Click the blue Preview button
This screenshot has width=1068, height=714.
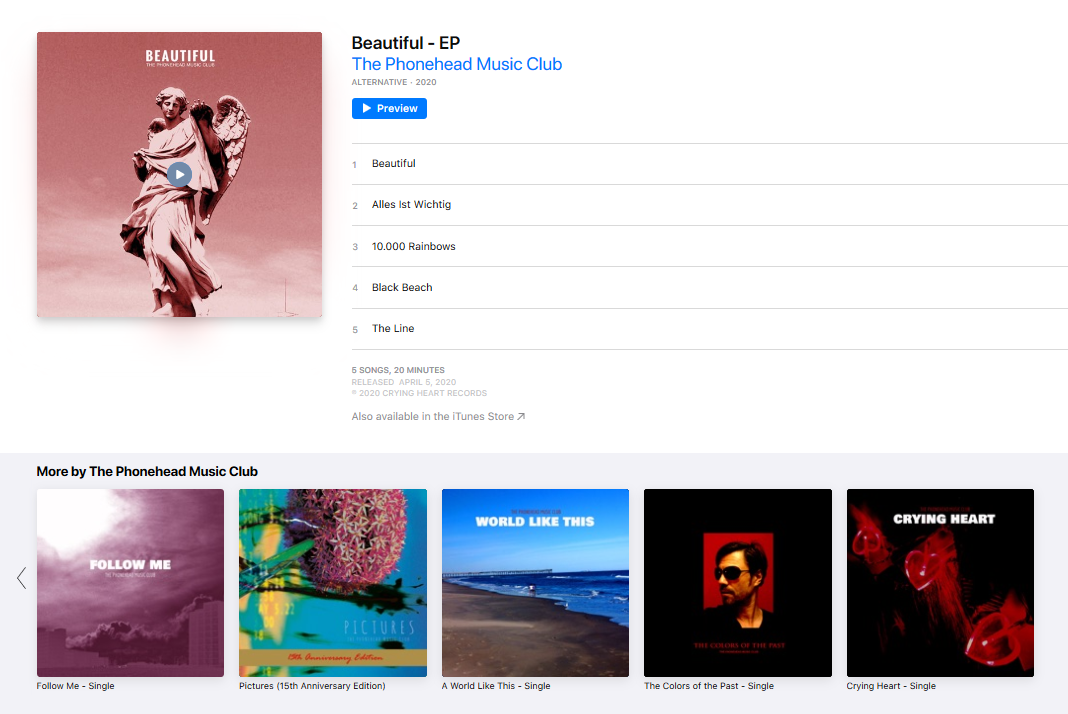(x=389, y=108)
